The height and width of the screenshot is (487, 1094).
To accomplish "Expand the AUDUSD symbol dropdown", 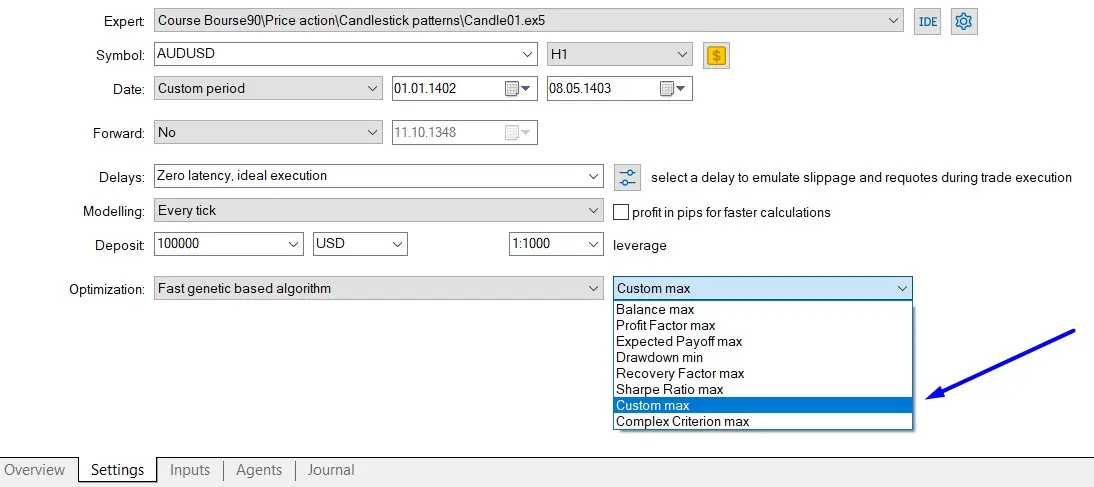I will point(527,55).
